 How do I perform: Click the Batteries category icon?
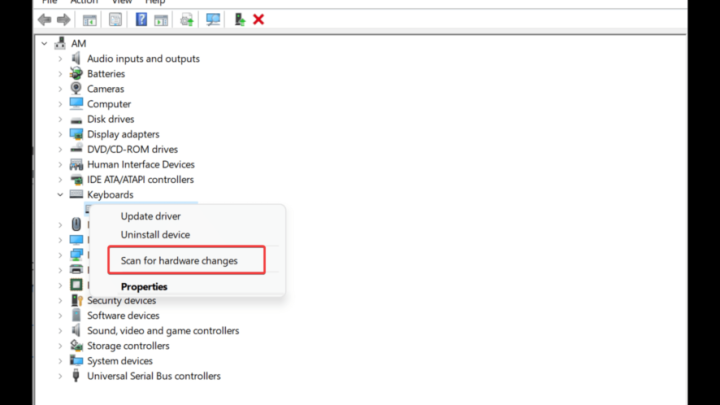76,73
